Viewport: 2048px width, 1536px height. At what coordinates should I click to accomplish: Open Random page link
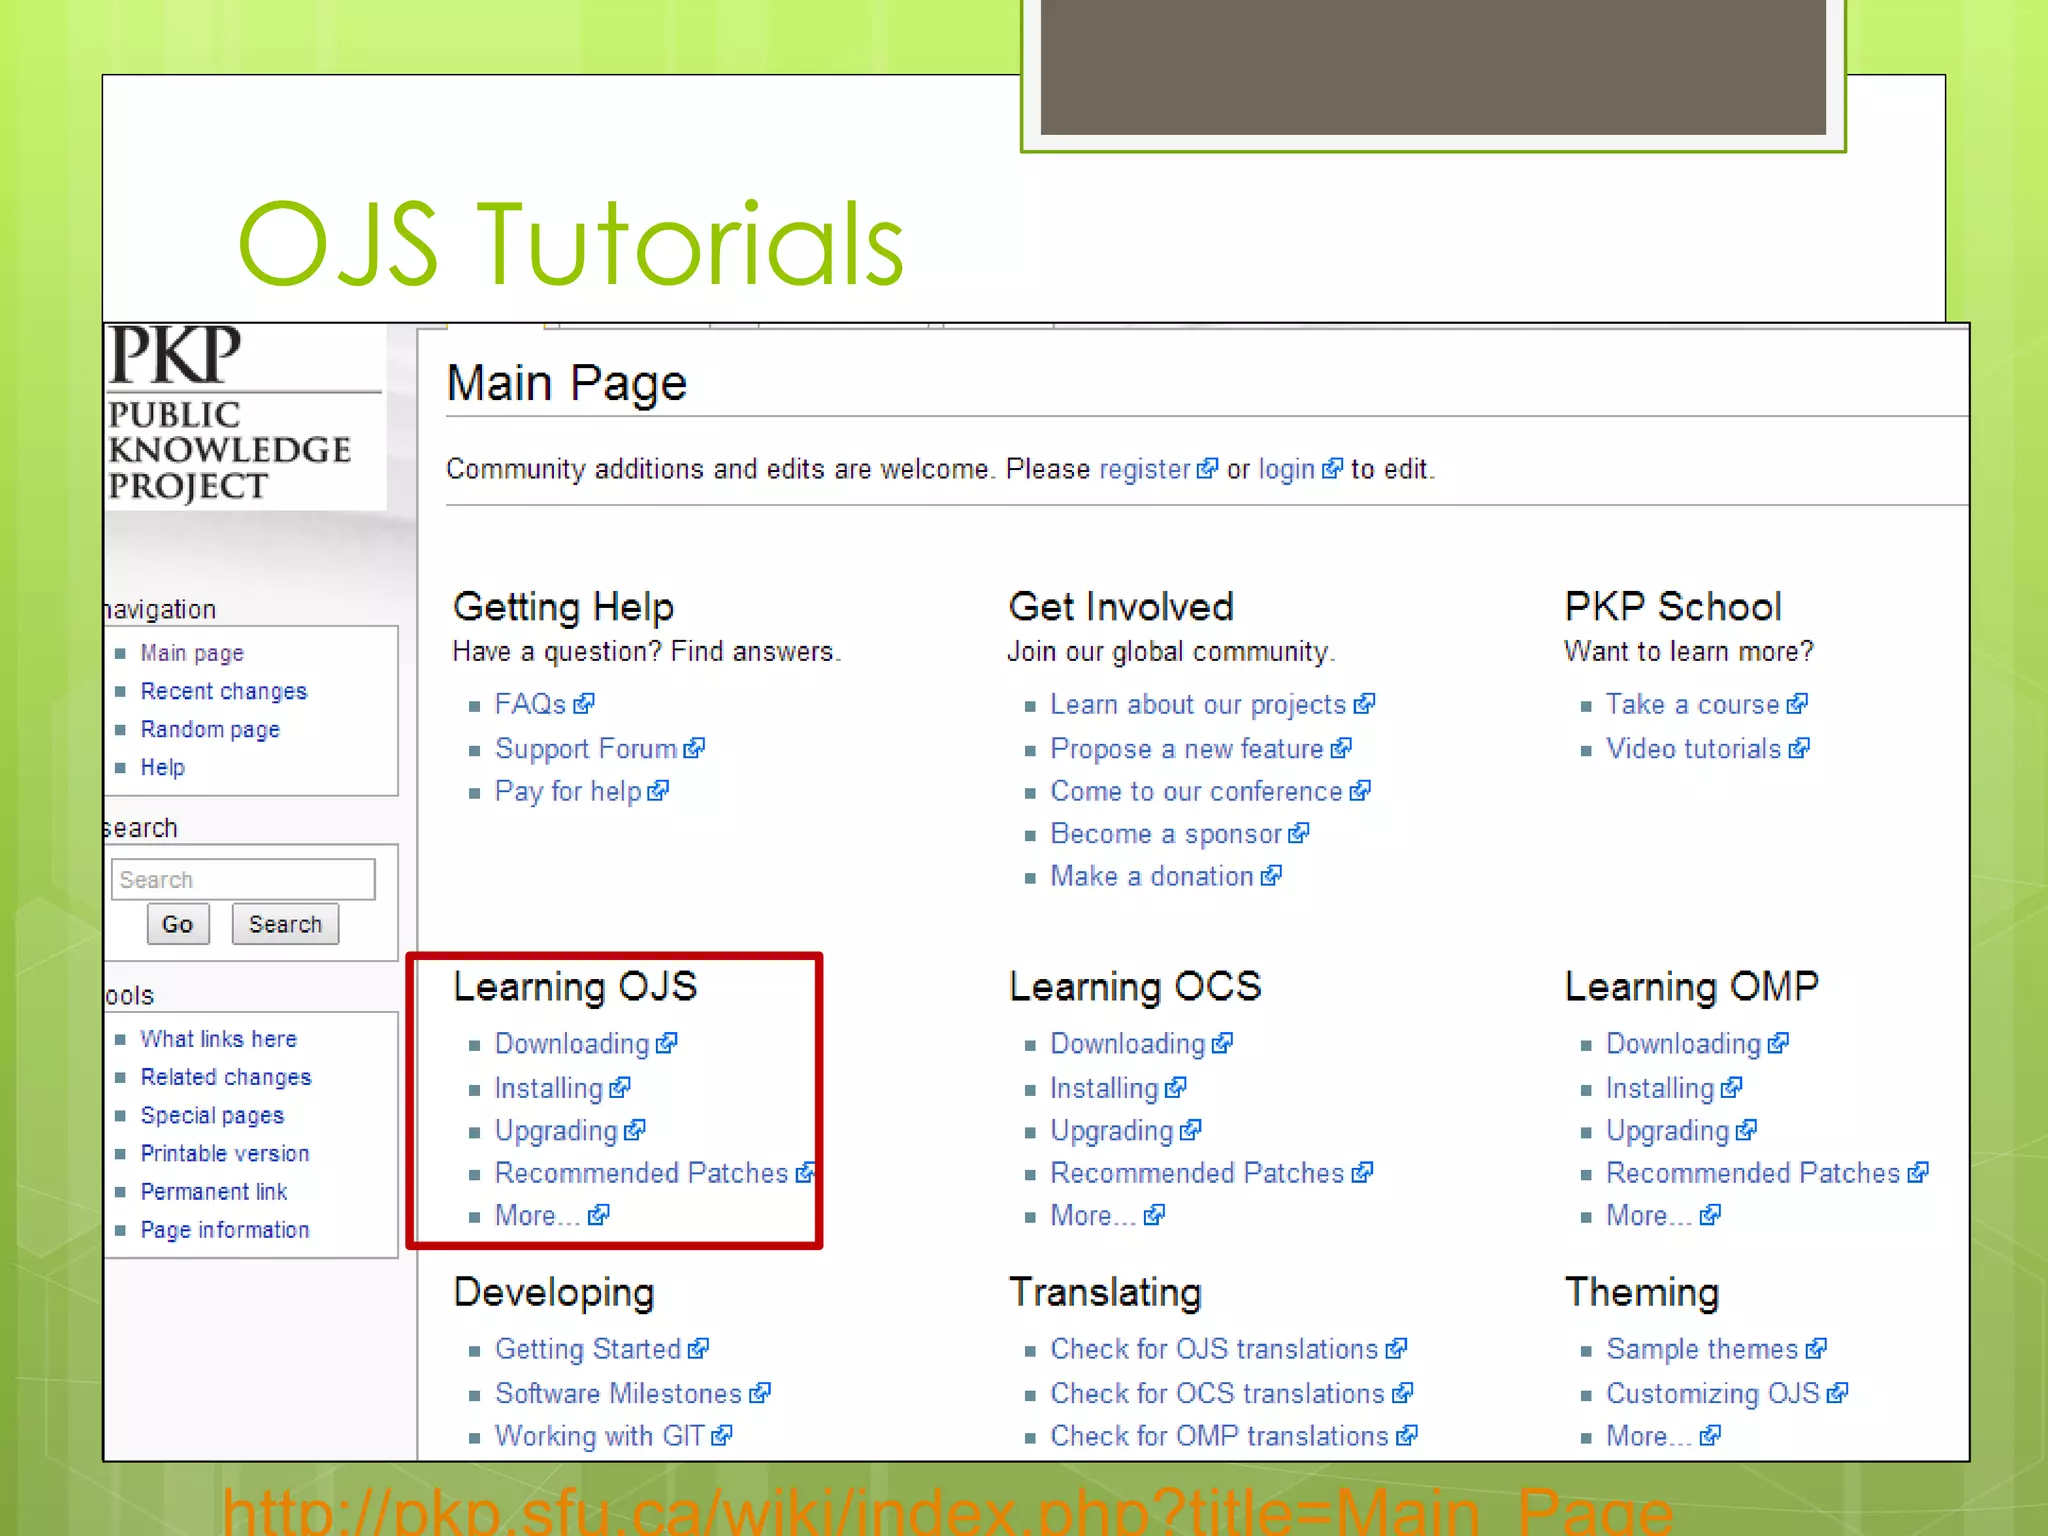[210, 729]
